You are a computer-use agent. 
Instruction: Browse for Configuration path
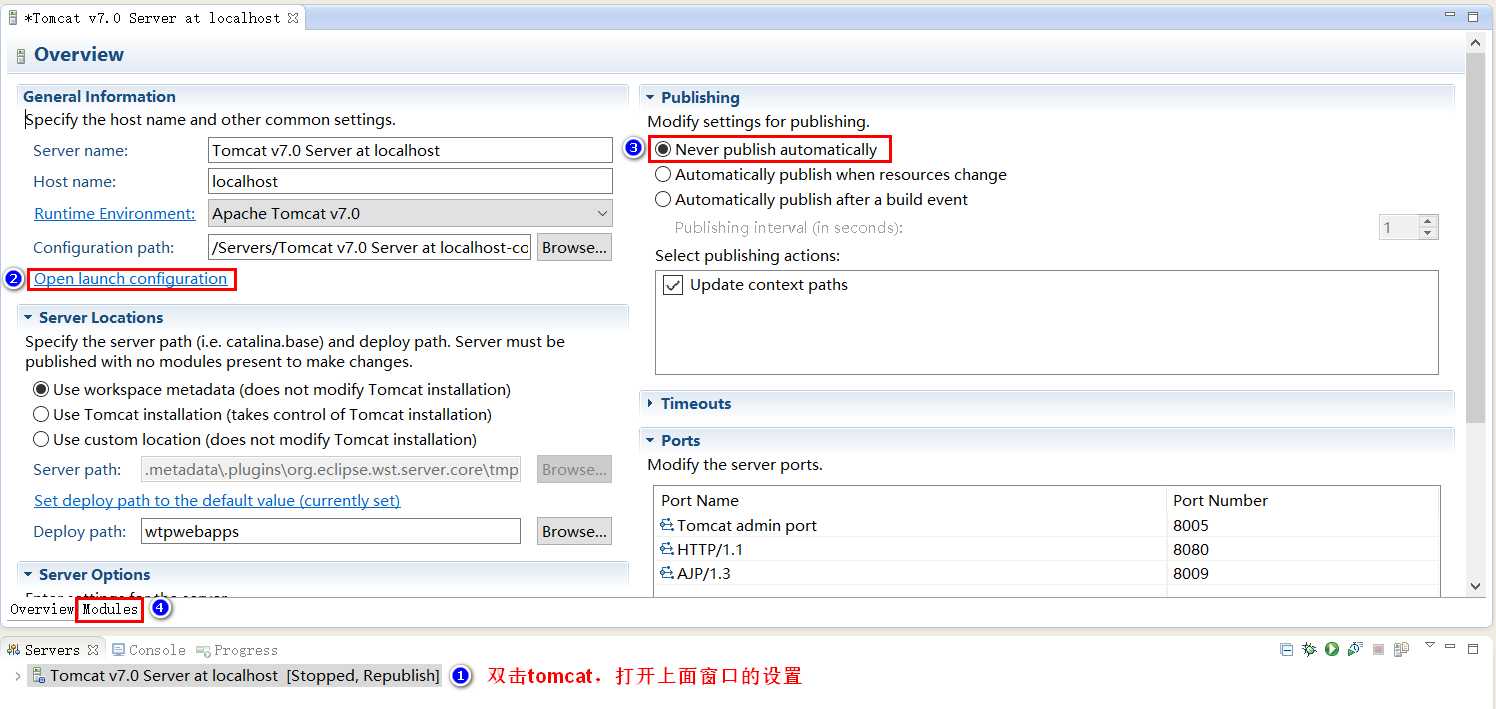tap(574, 247)
